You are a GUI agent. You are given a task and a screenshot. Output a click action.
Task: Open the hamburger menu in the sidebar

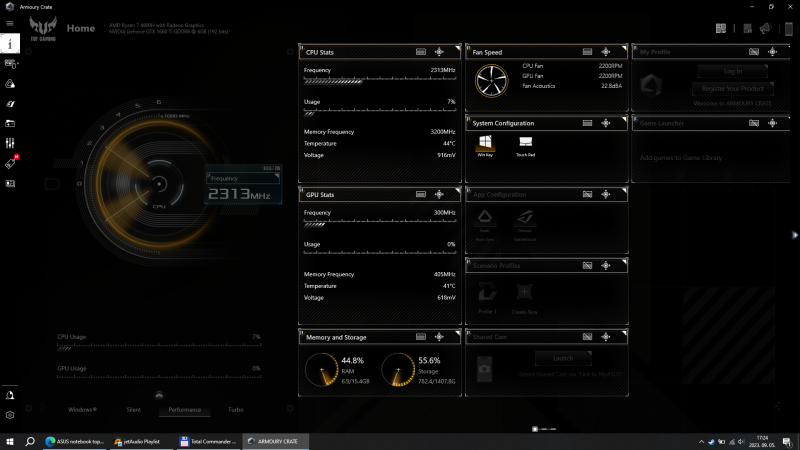click(x=10, y=23)
